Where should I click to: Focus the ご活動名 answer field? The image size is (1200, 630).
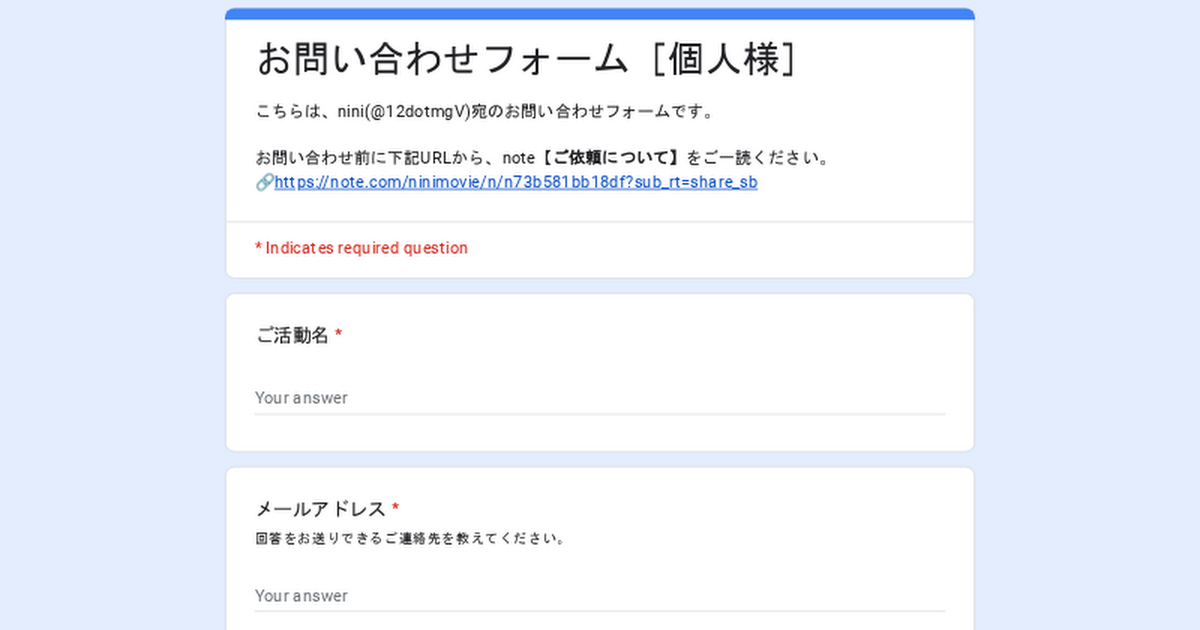[600, 398]
